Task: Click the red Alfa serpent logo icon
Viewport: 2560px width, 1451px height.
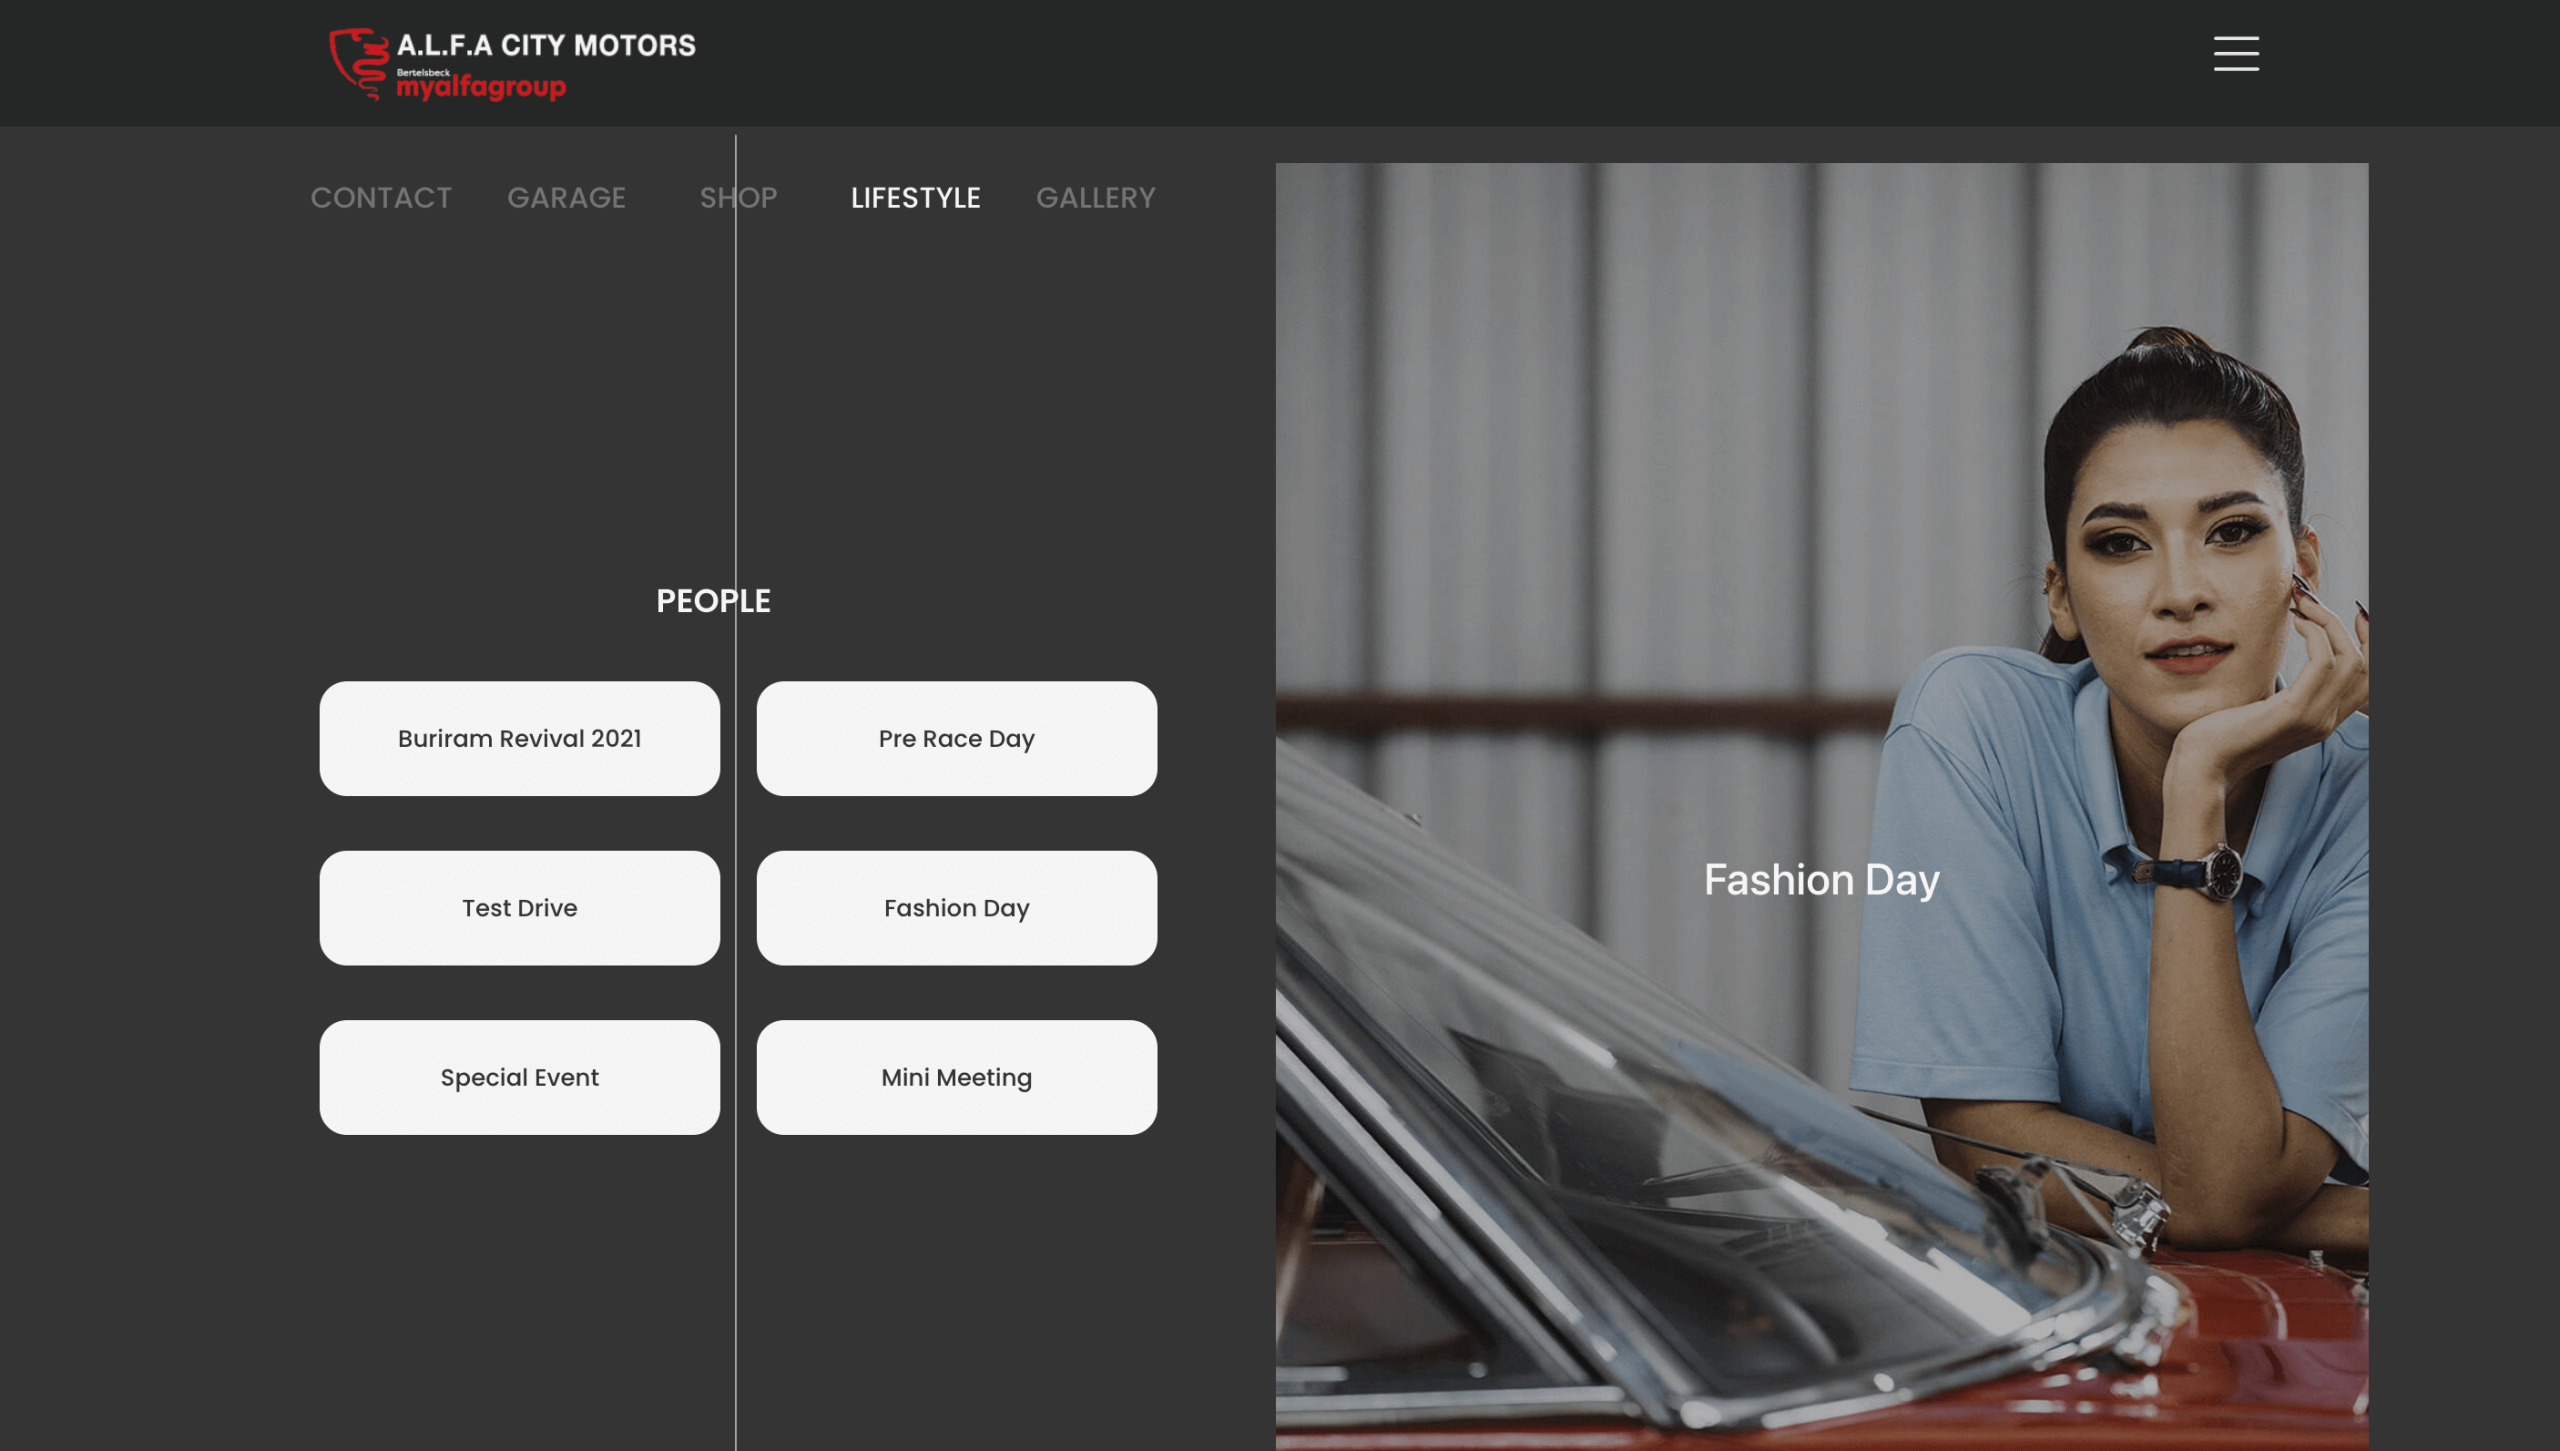Action: (x=358, y=63)
